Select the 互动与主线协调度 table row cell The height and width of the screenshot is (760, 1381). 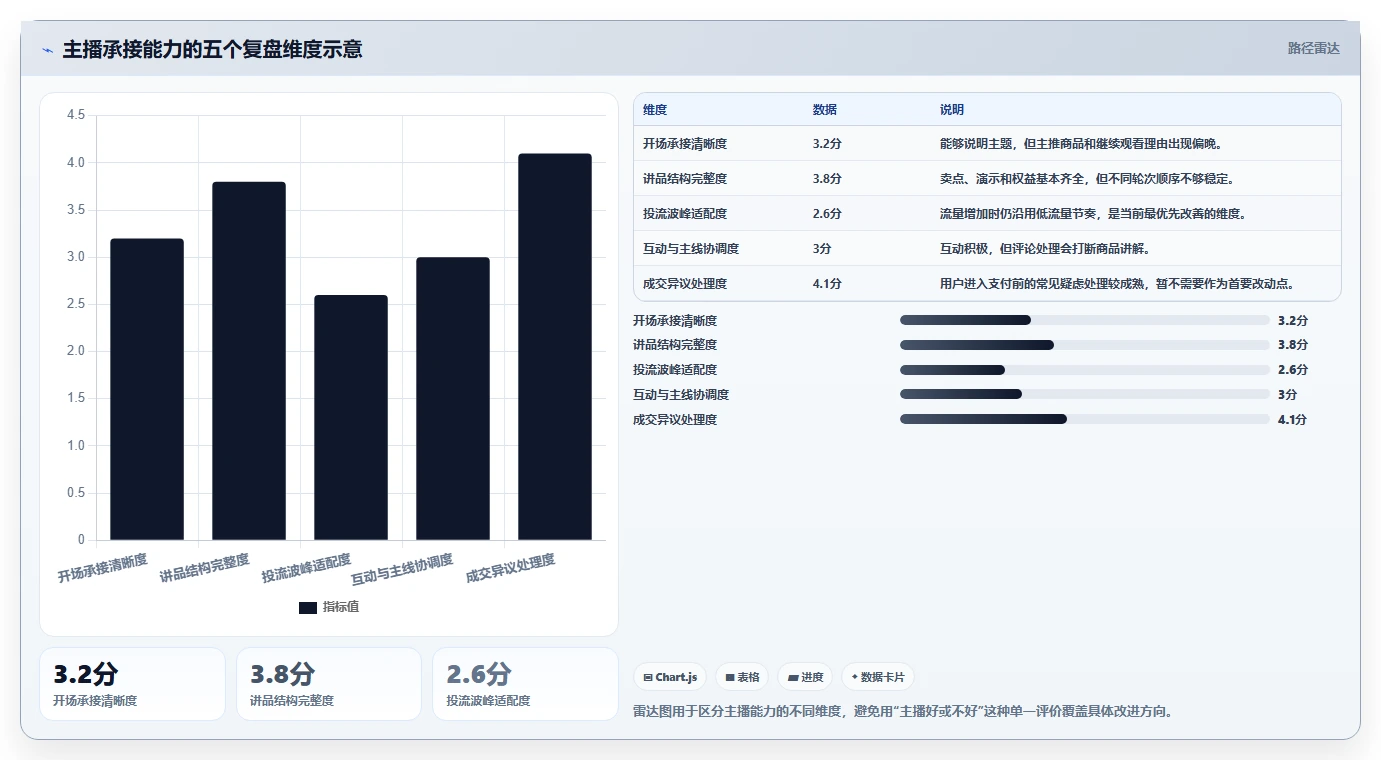[x=691, y=249]
